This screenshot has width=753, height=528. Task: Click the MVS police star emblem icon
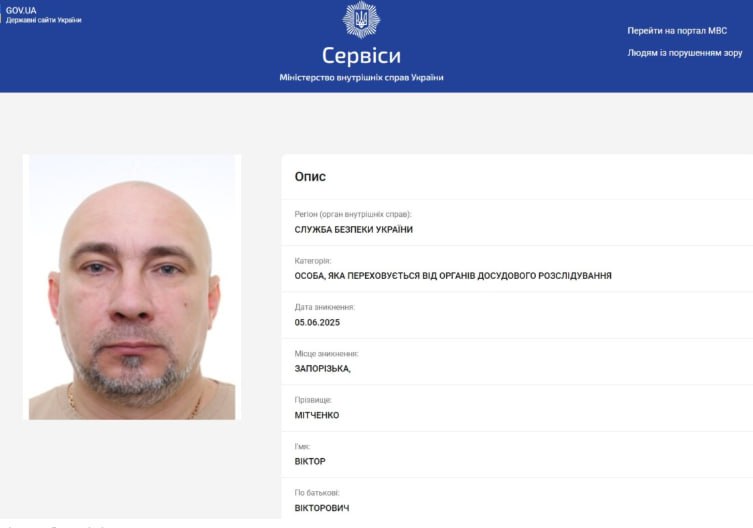[361, 20]
